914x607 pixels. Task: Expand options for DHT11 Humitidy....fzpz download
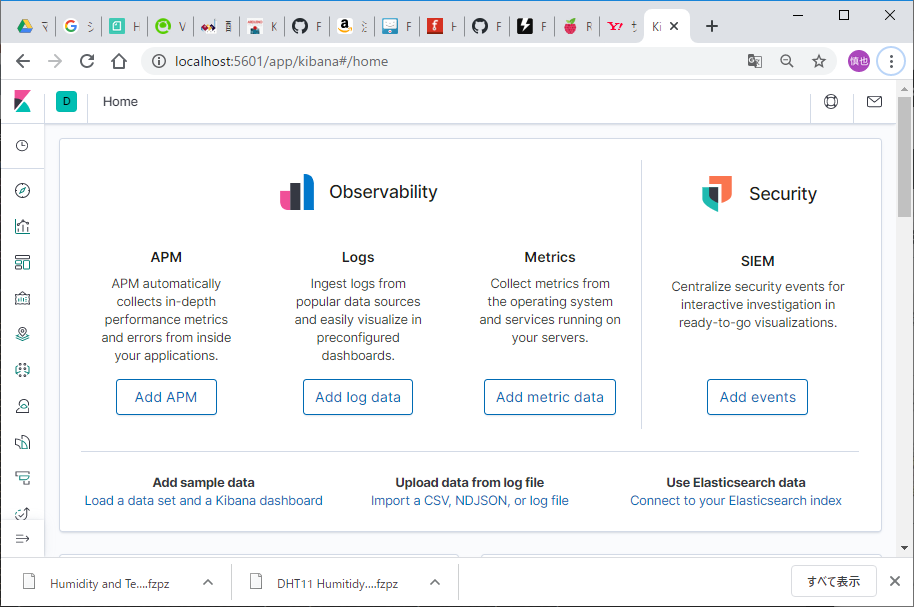coord(435,583)
